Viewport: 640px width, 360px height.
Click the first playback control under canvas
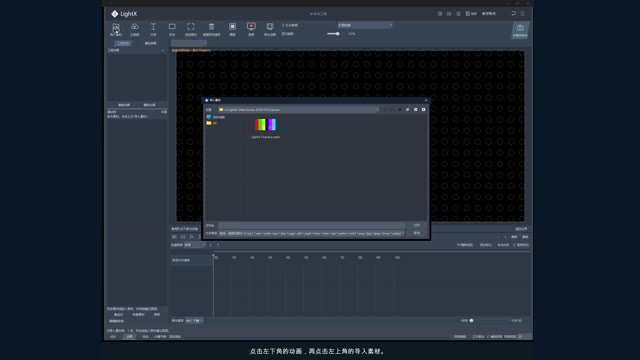tap(174, 237)
